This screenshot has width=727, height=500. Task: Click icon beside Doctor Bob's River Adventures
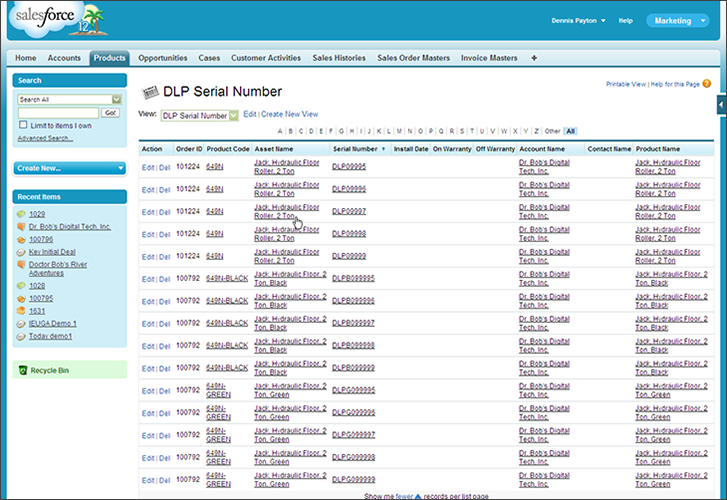click(21, 264)
